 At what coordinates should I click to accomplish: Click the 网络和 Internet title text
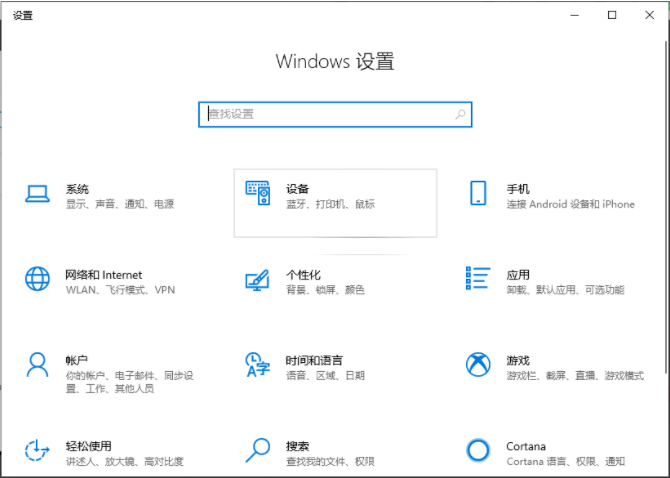[x=104, y=274]
